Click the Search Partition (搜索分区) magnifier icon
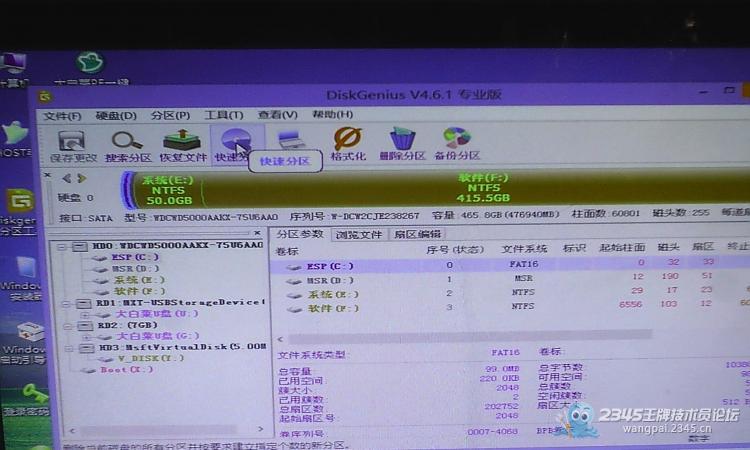This screenshot has width=750, height=450. point(127,145)
